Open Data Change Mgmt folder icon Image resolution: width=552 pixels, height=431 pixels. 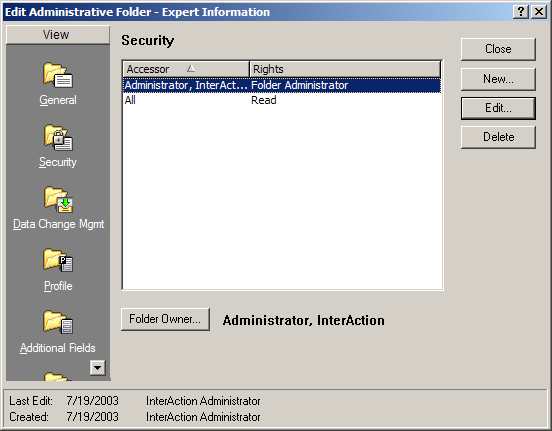[x=58, y=199]
